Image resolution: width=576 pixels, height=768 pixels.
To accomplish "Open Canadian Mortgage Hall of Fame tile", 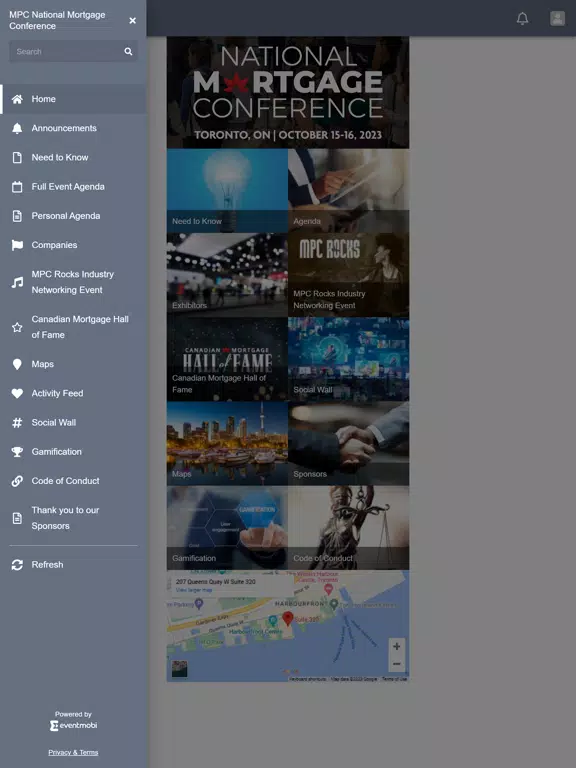I will 227,360.
